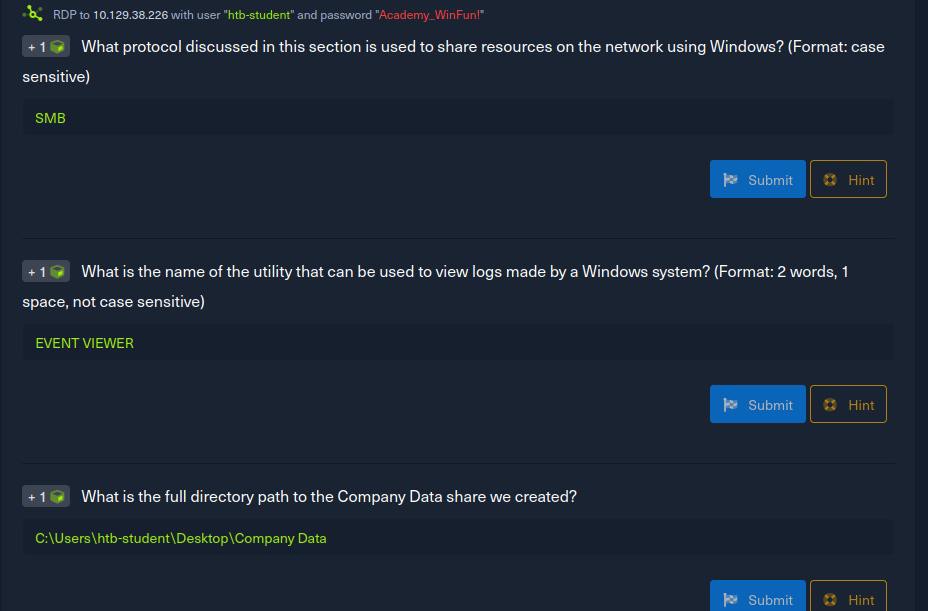This screenshot has height=611, width=928.
Task: Focus the answer field containing EVENT VIEWER
Action: point(457,342)
